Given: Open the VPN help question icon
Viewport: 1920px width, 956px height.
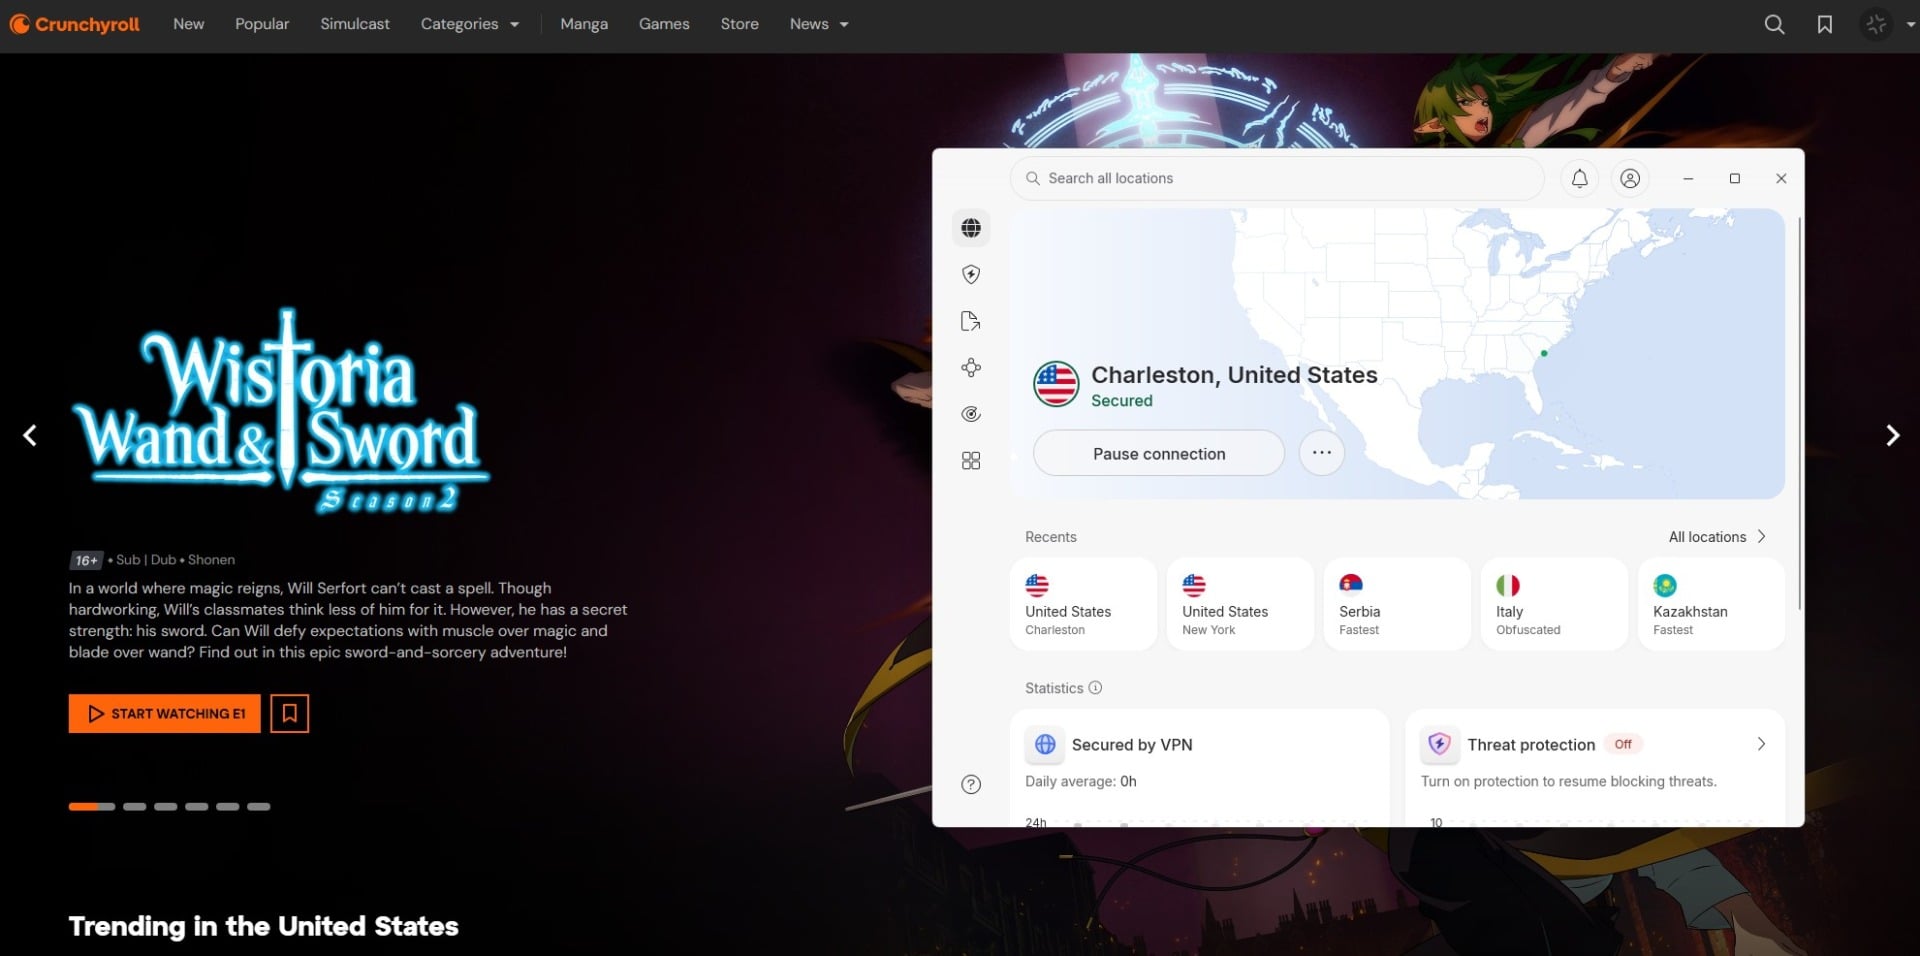Looking at the screenshot, I should click(971, 785).
